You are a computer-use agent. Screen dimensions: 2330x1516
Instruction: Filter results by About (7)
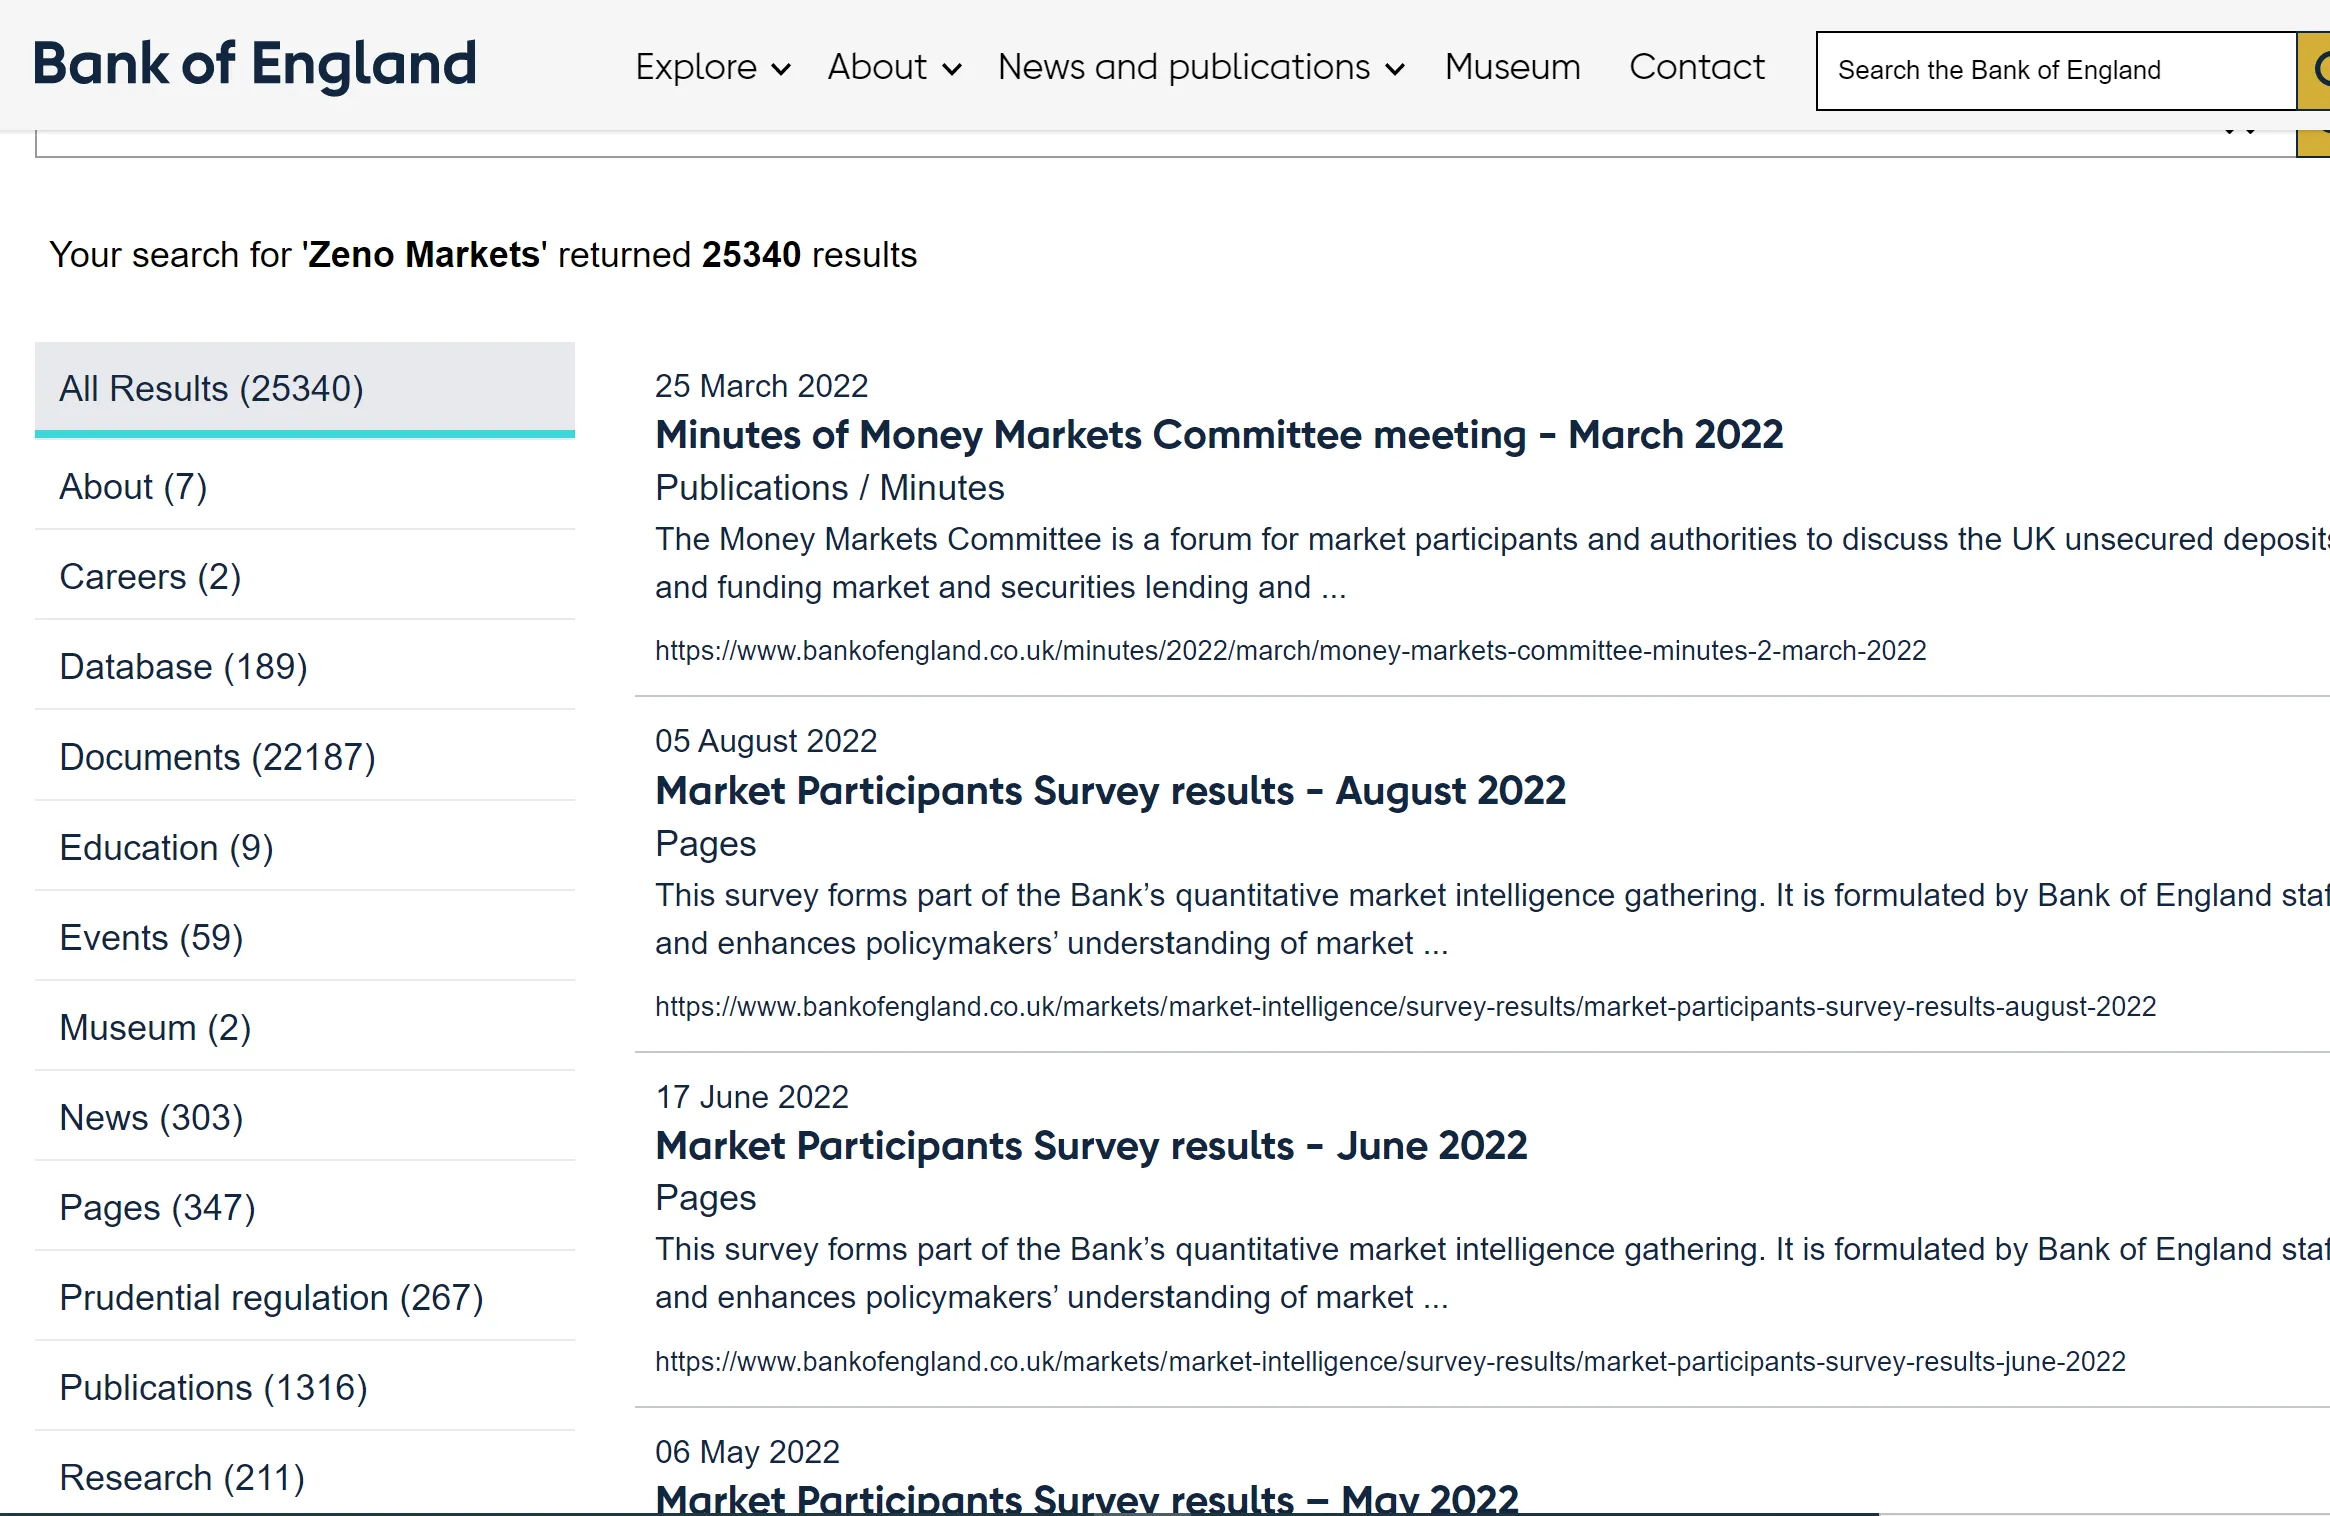pos(305,487)
